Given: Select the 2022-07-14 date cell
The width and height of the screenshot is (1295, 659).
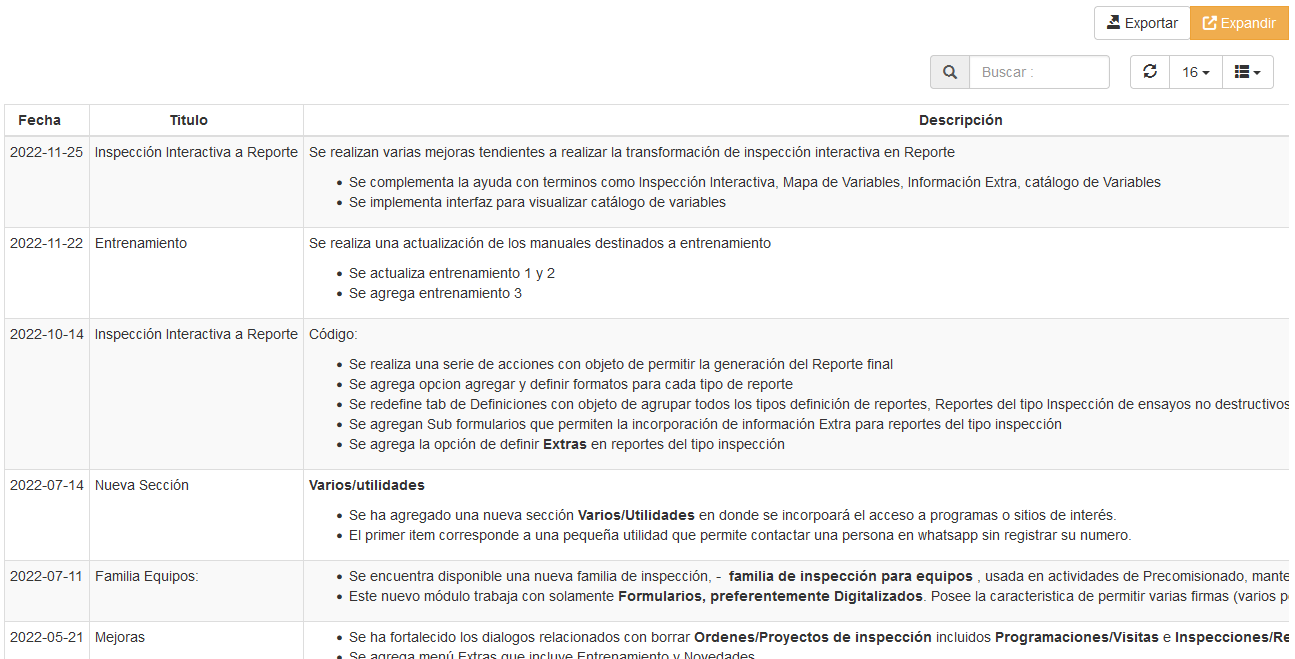Looking at the screenshot, I should pos(46,486).
